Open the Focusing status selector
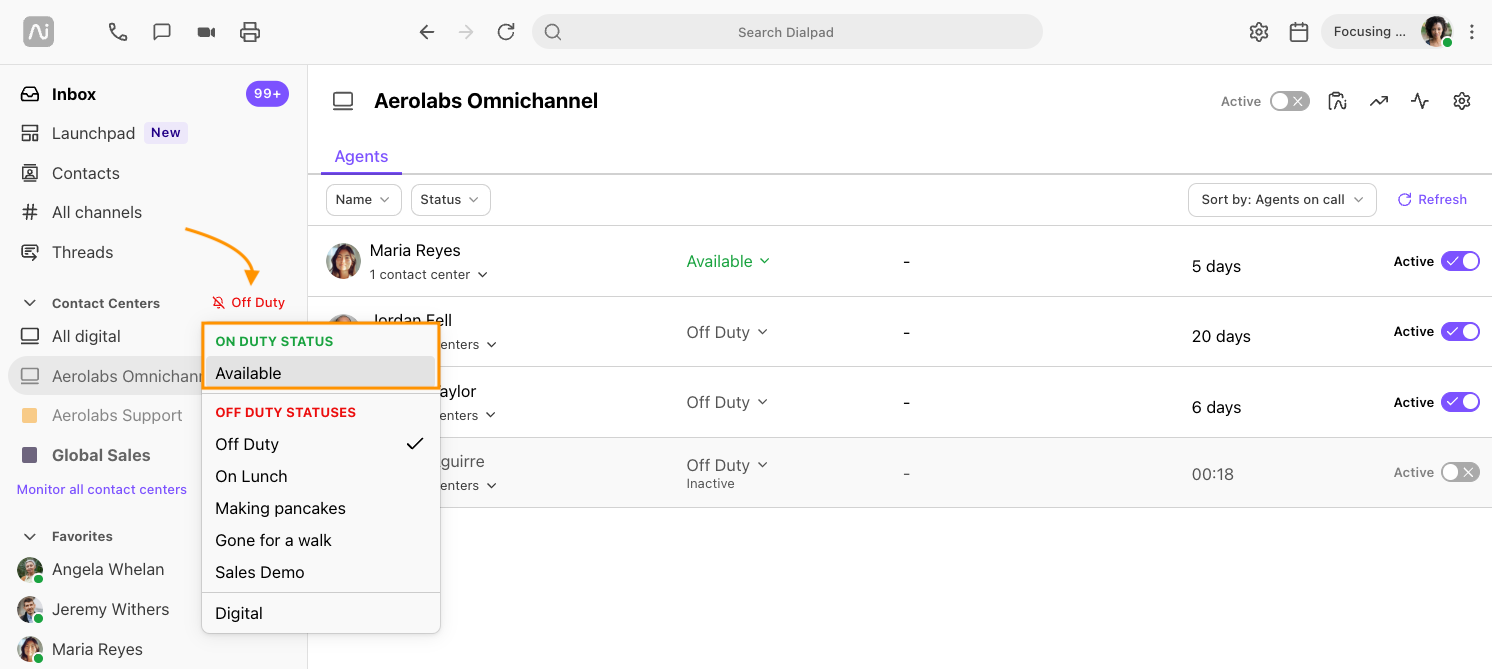The height and width of the screenshot is (669, 1492). (1372, 32)
